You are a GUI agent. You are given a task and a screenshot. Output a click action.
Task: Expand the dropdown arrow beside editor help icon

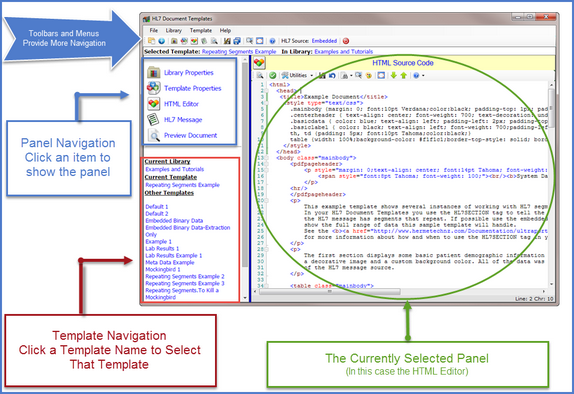coord(423,75)
